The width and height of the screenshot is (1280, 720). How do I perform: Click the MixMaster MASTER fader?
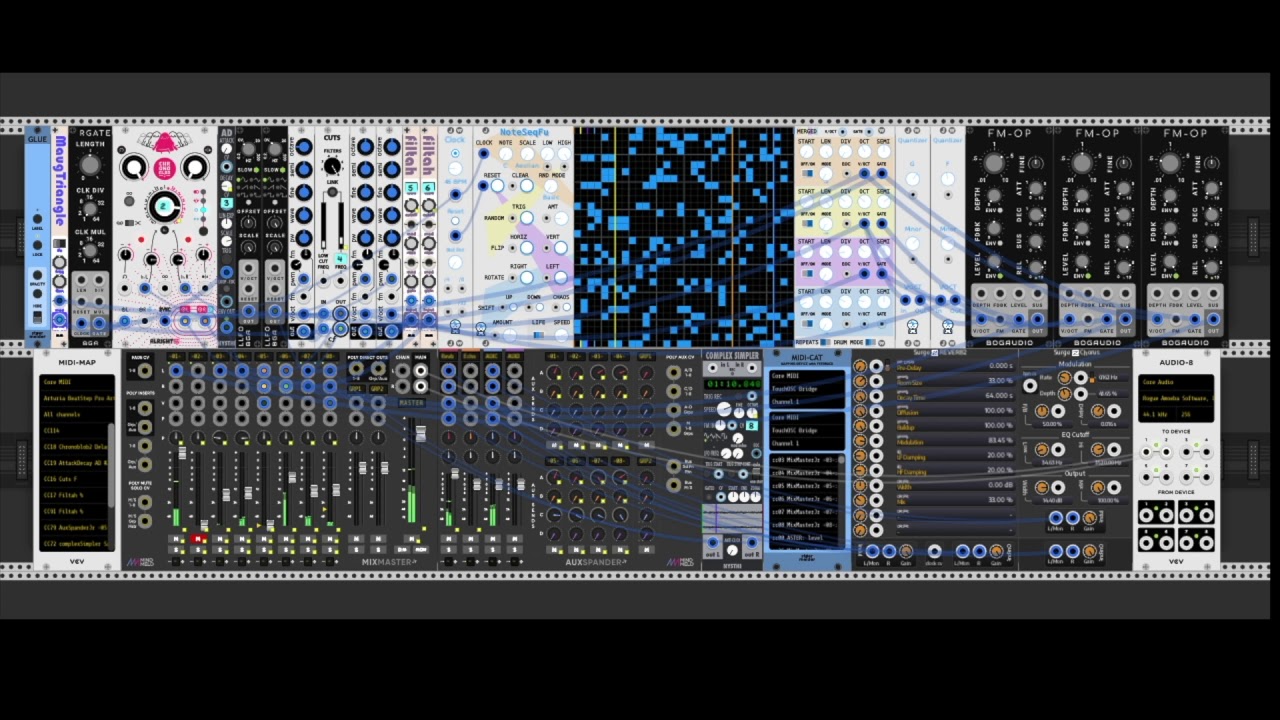pos(420,433)
